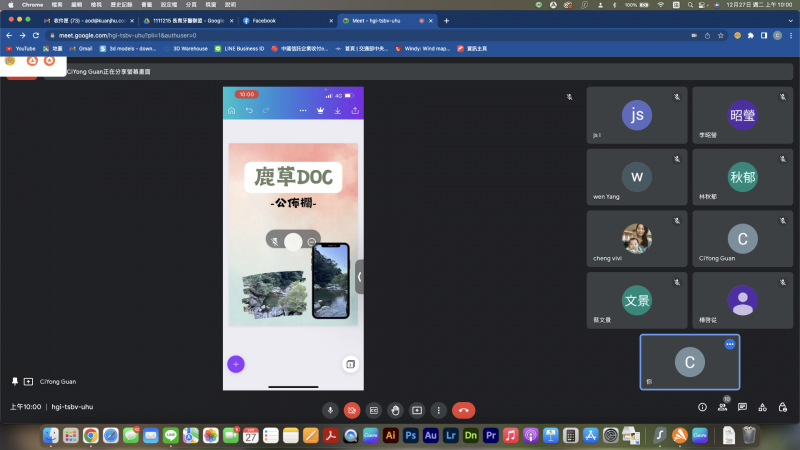Open a new Chrome tab
800x450 pixels.
click(x=446, y=20)
